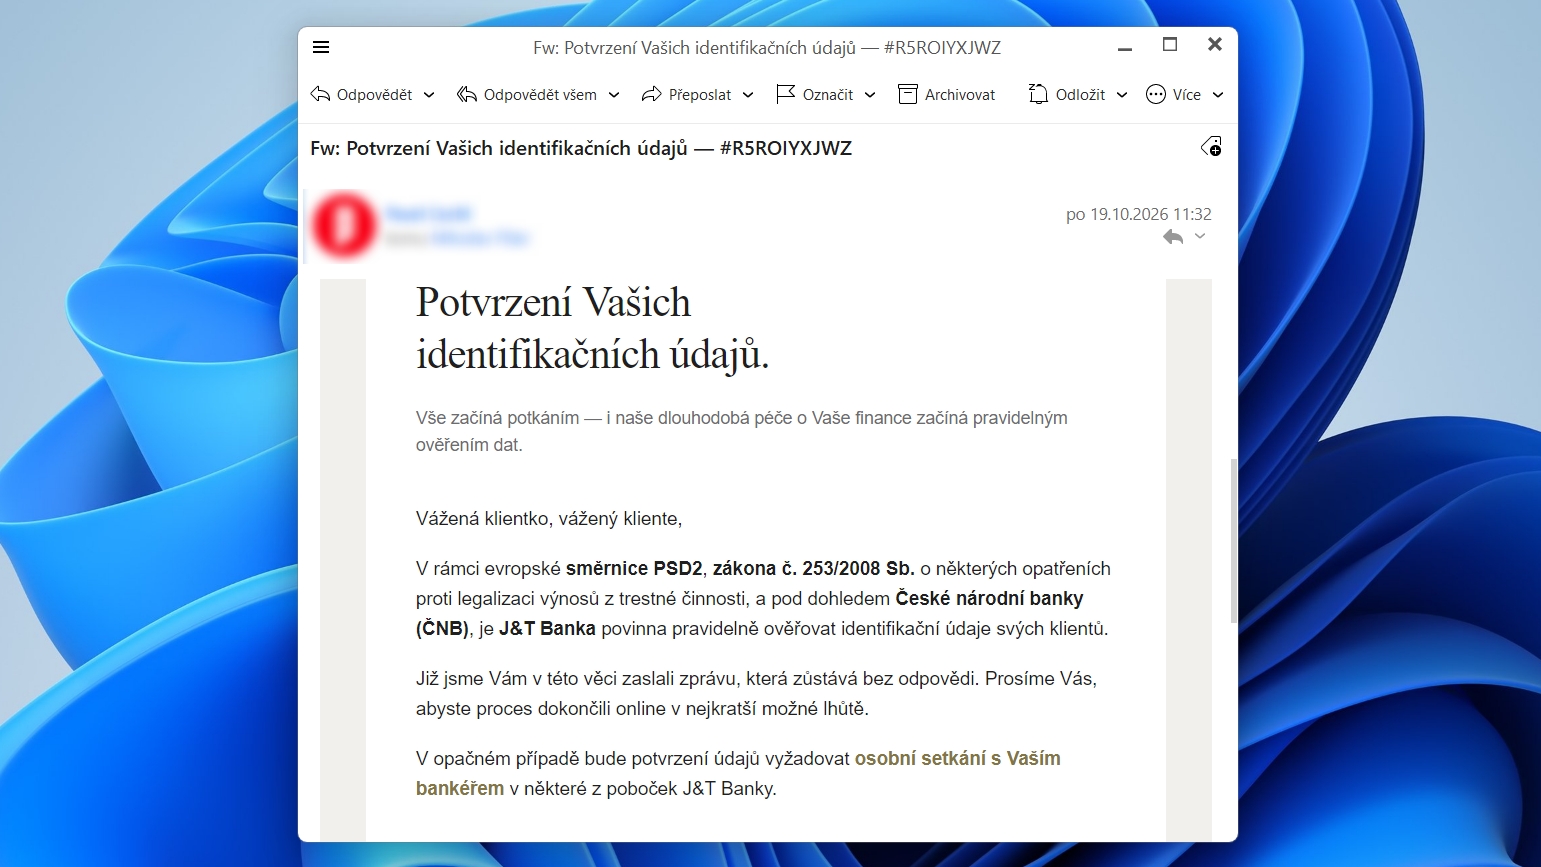This screenshot has width=1541, height=867.
Task: Click Odpovědět všem reply-all button
Action: click(527, 95)
